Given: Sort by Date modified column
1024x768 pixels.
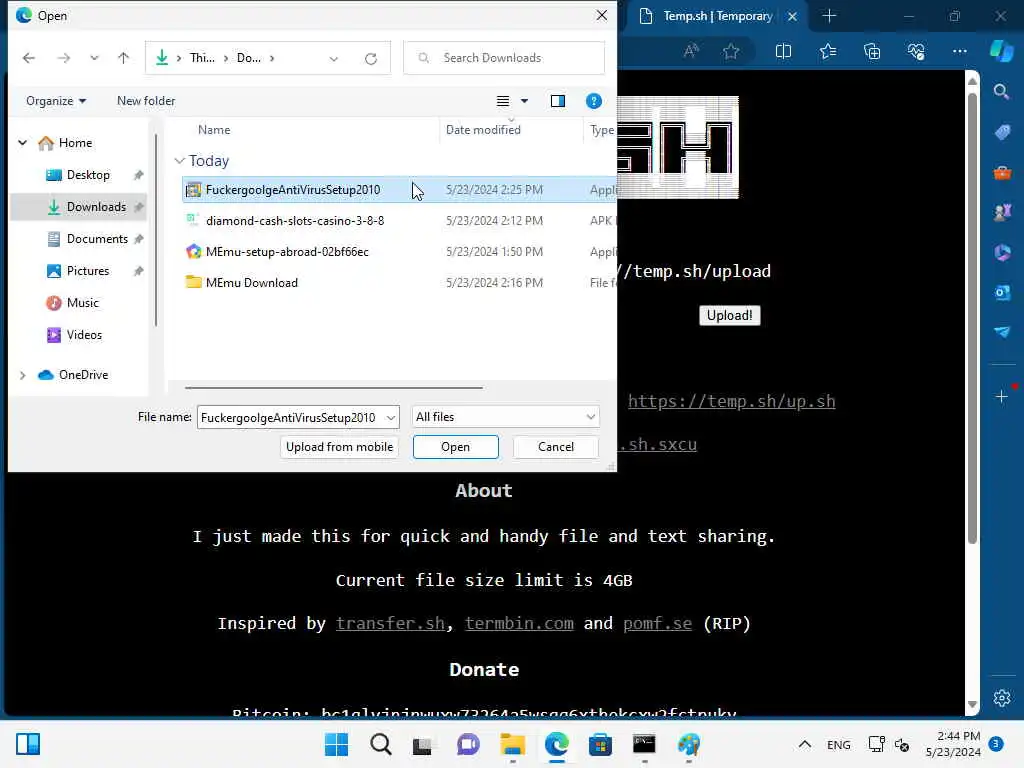Looking at the screenshot, I should coord(483,130).
